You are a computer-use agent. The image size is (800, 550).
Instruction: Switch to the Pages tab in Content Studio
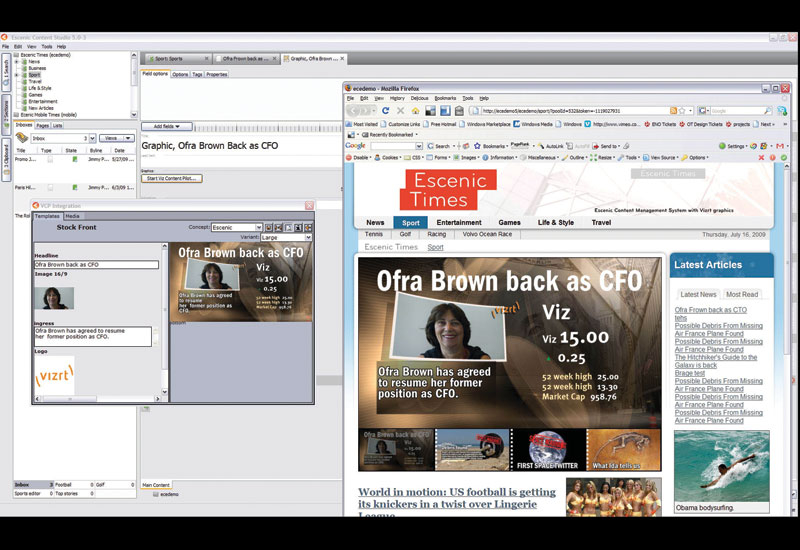tap(43, 126)
